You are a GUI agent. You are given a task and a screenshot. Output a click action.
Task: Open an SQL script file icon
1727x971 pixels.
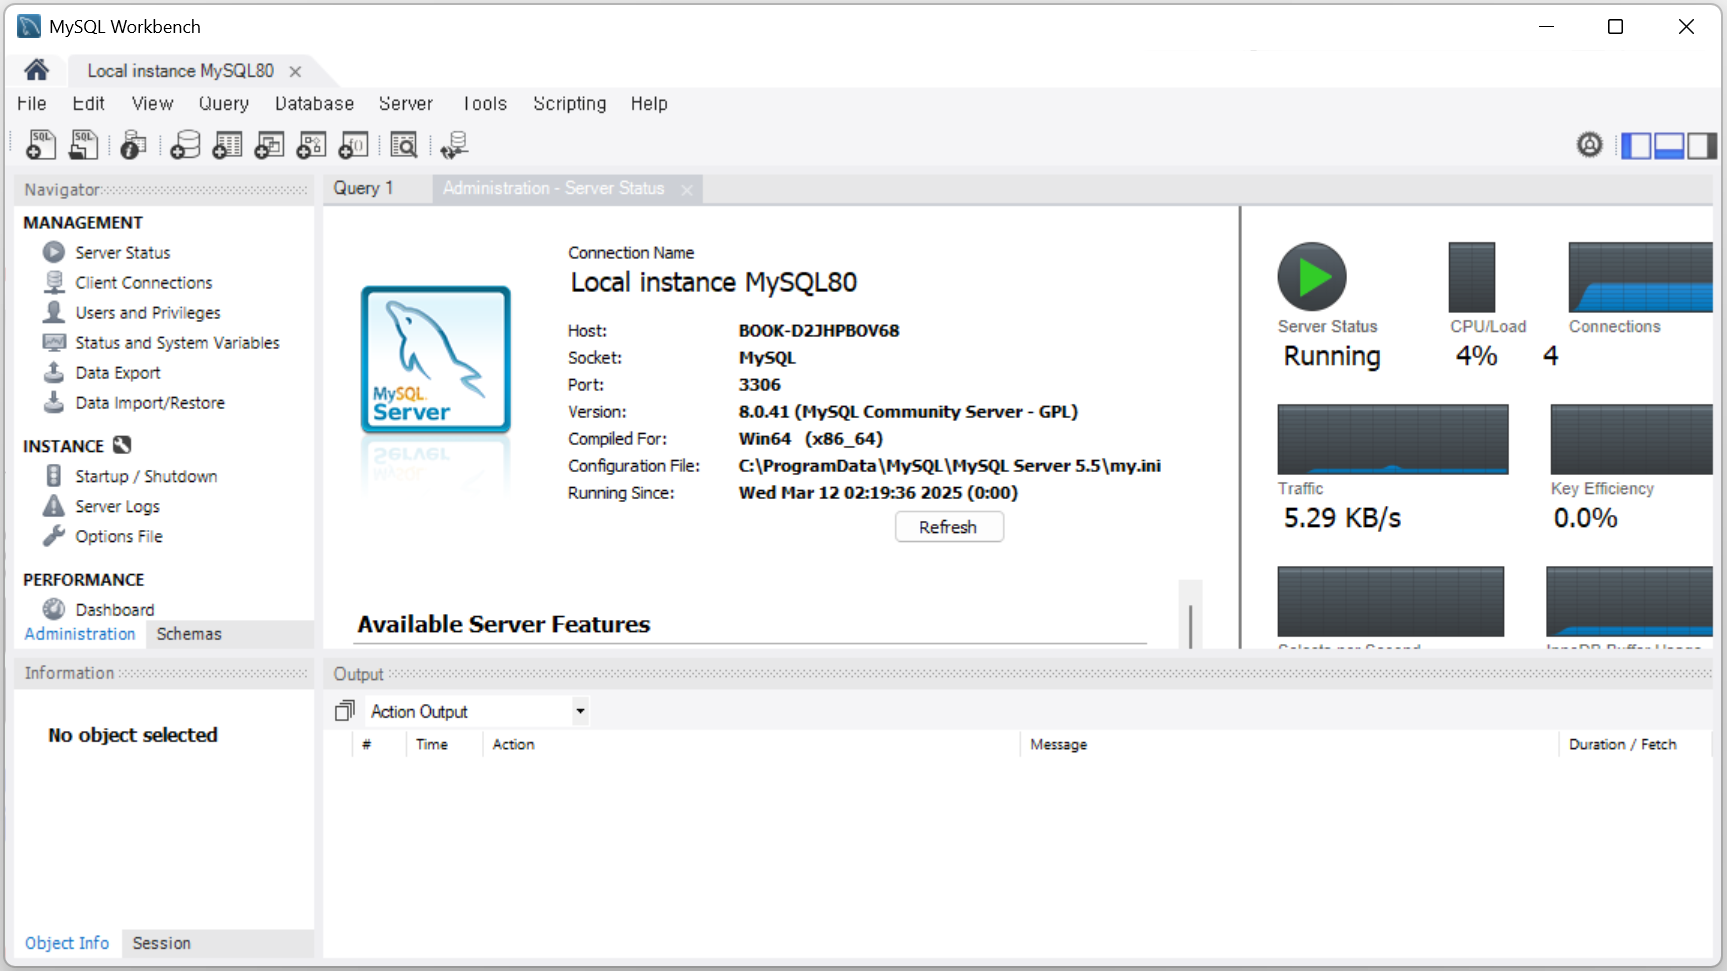pyautogui.click(x=83, y=145)
